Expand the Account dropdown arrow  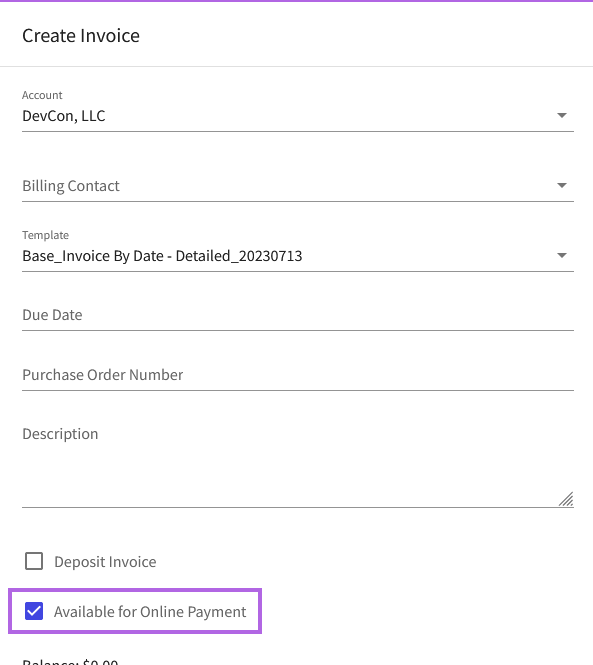tap(562, 115)
